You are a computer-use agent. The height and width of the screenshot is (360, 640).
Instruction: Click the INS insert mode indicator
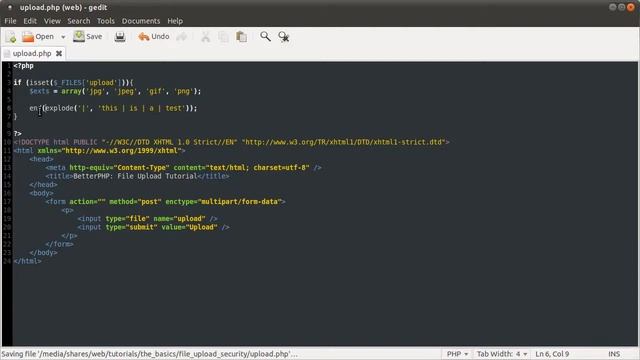[614, 354]
